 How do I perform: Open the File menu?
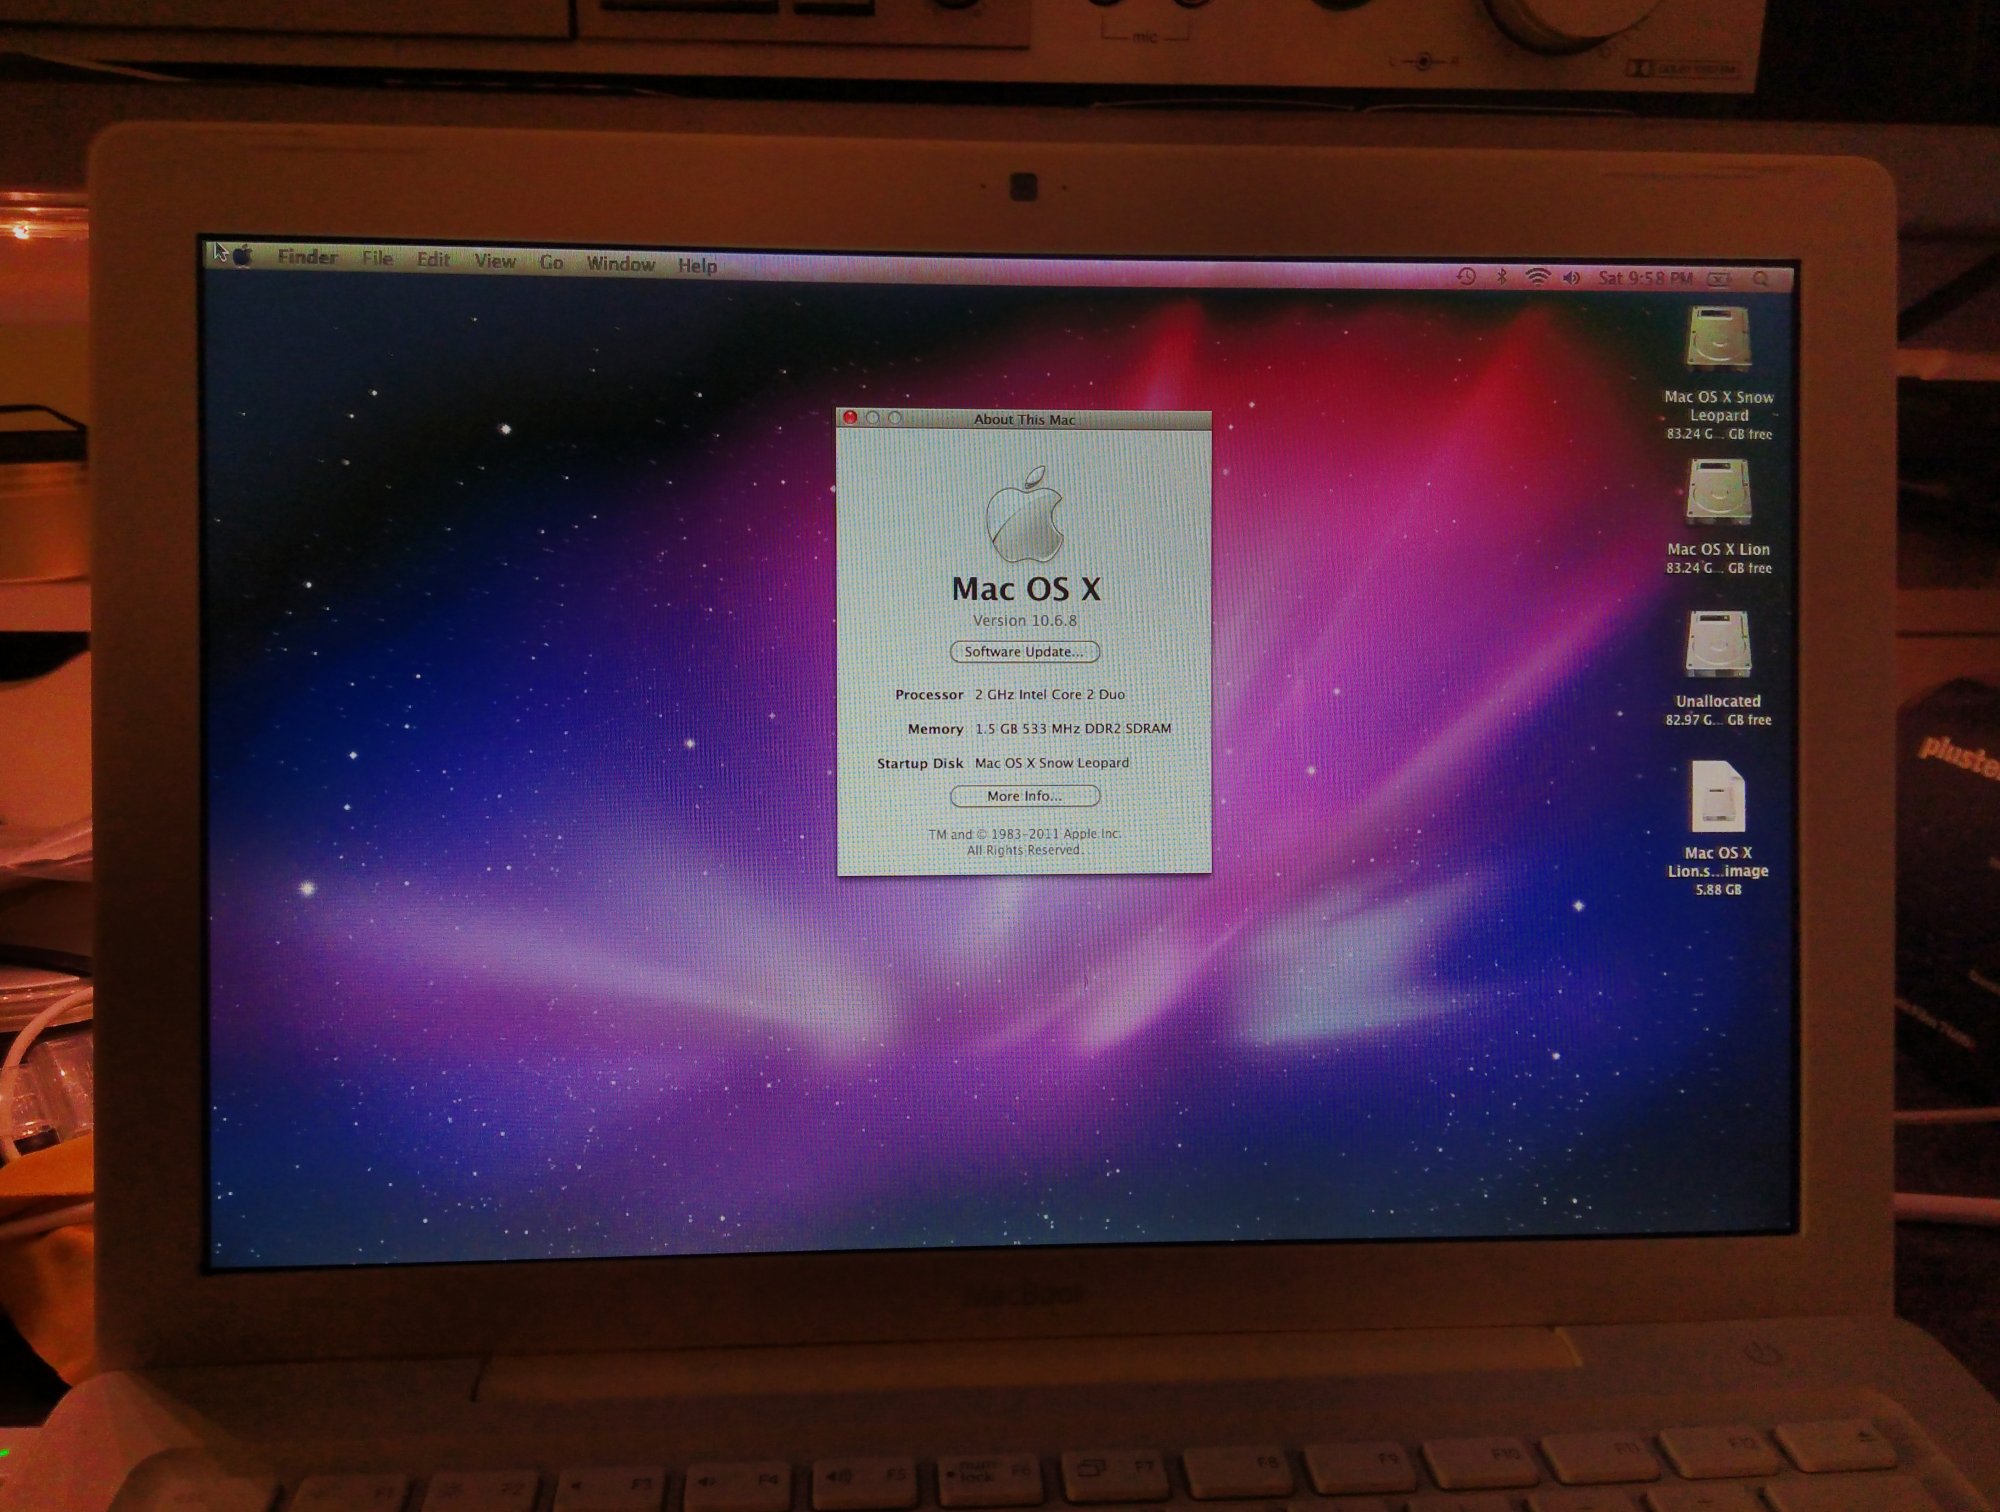click(377, 259)
